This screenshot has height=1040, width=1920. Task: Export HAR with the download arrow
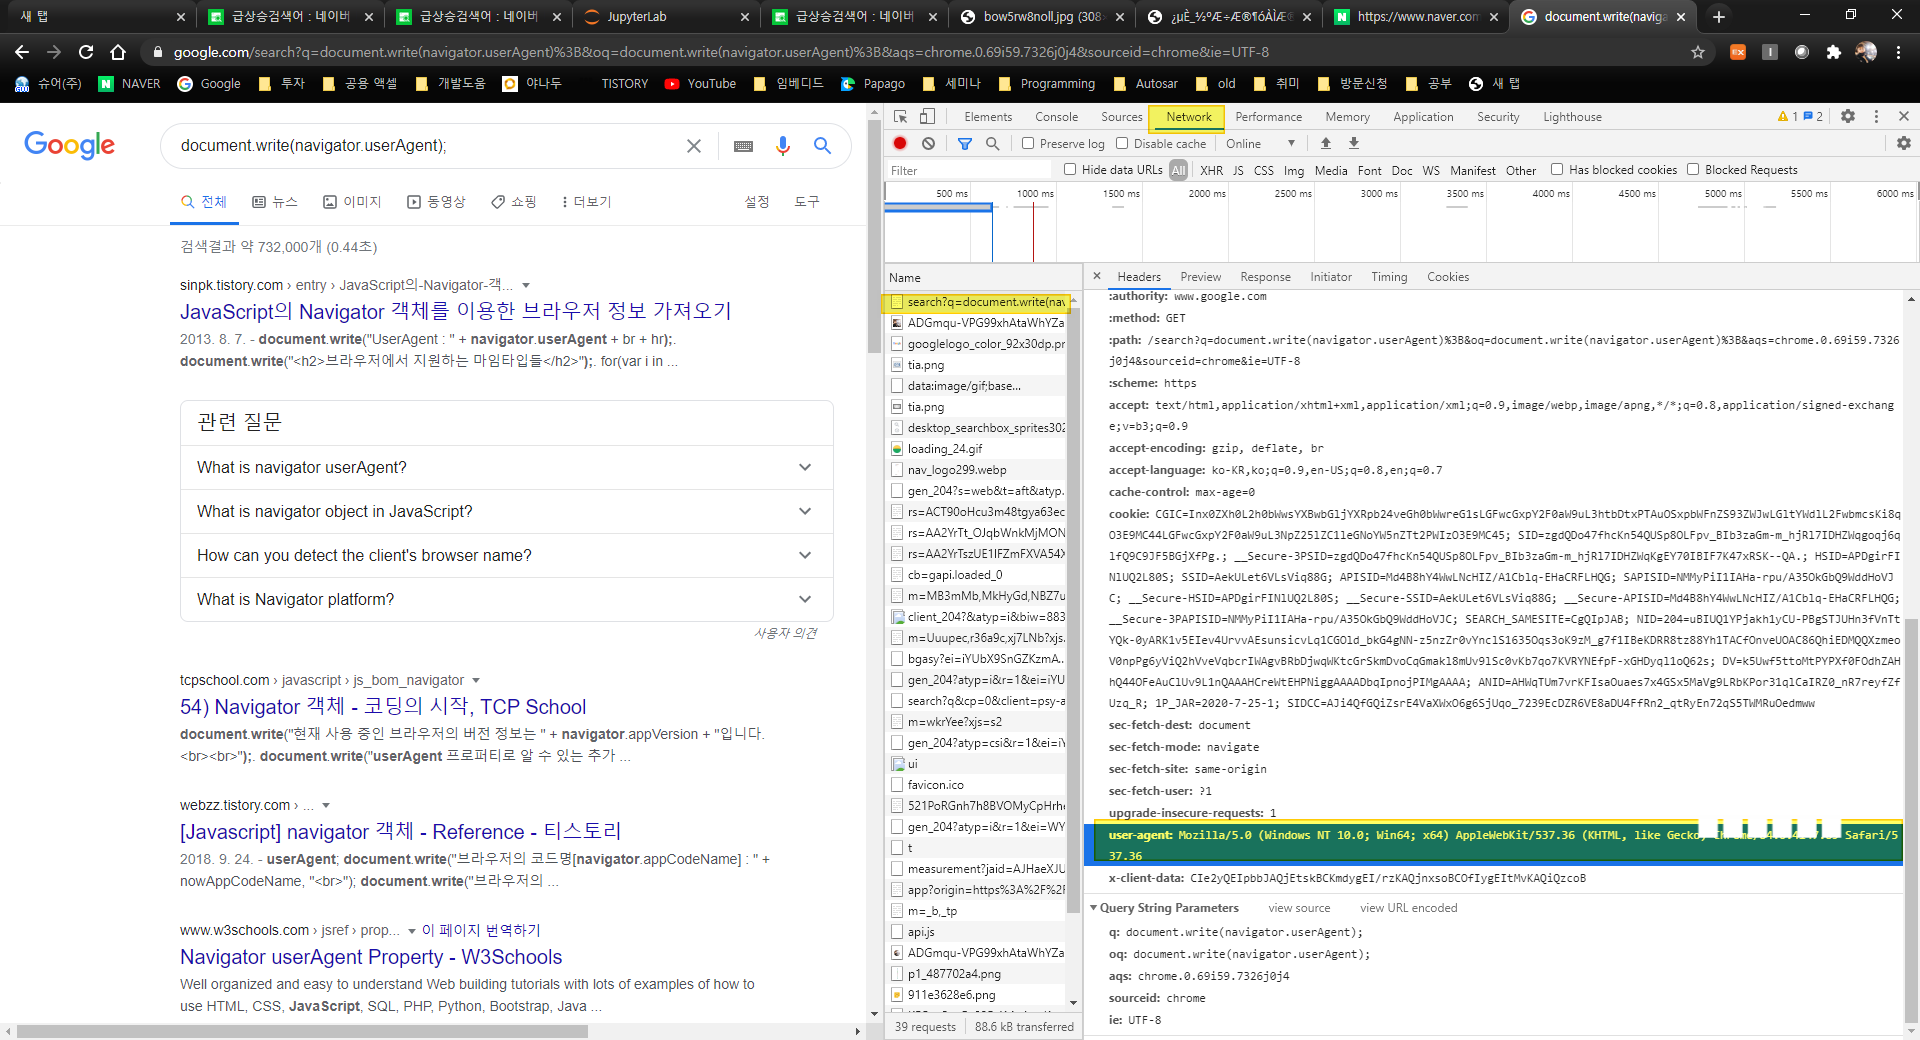(x=1354, y=143)
